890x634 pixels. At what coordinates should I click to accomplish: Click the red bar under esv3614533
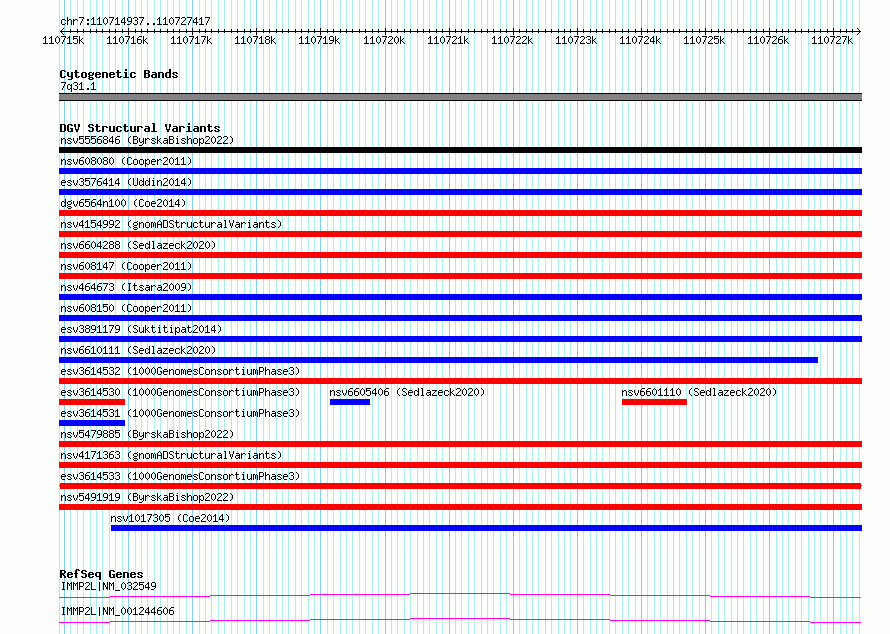tap(460, 486)
